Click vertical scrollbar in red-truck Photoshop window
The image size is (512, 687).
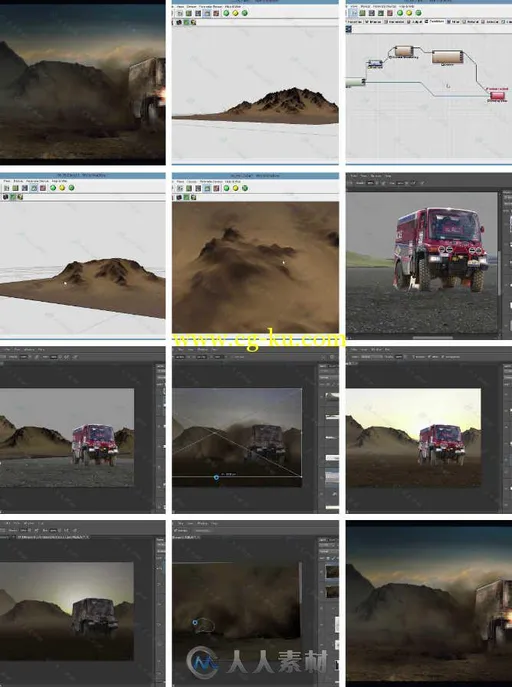[x=499, y=274]
